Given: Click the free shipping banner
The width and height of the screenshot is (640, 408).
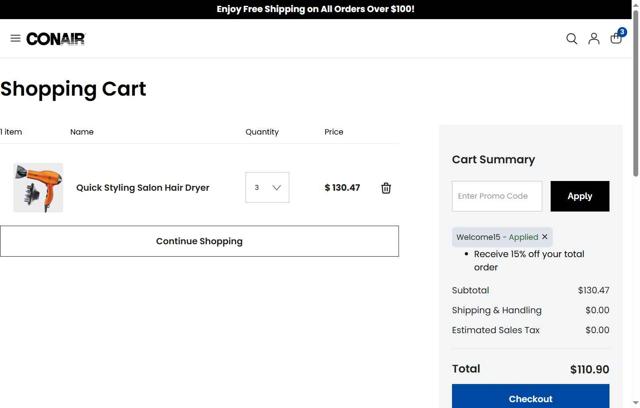Looking at the screenshot, I should pos(316,9).
